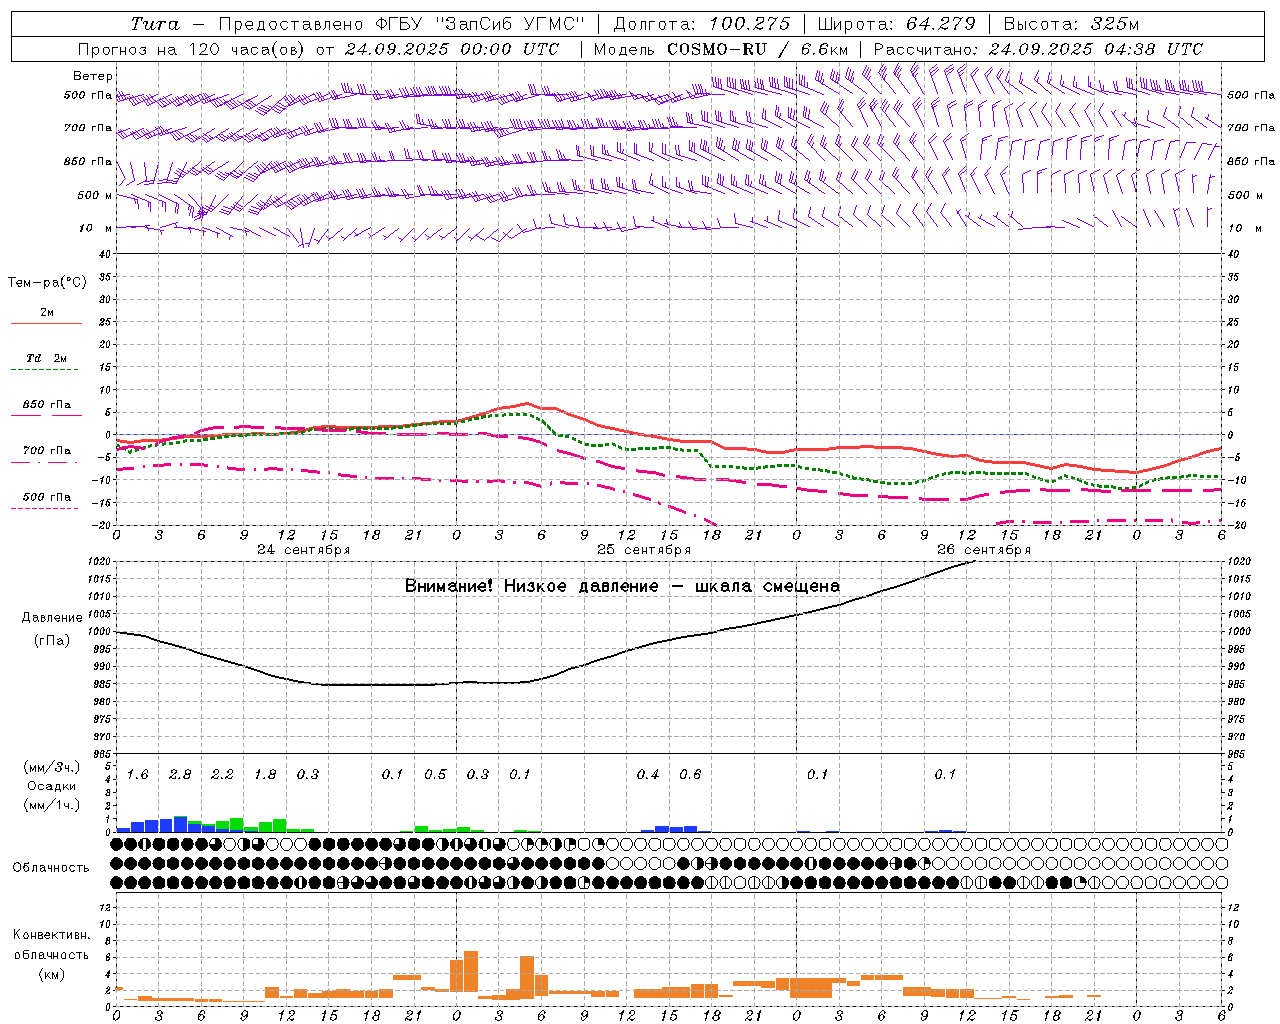
Task: Click the precipitation value "0.6"
Action: coord(690,775)
